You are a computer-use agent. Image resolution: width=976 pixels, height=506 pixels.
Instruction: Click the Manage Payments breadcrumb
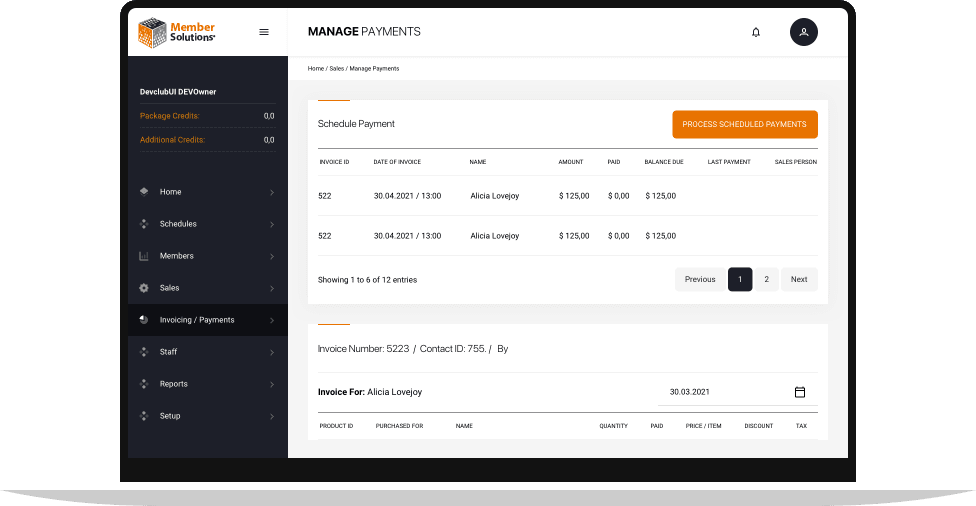click(374, 68)
